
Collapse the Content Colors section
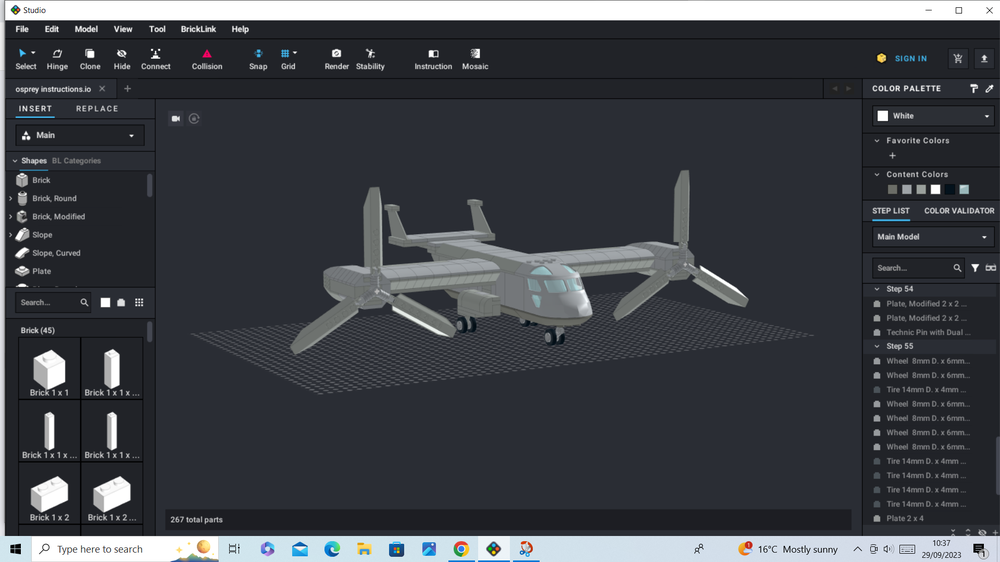coord(877,175)
